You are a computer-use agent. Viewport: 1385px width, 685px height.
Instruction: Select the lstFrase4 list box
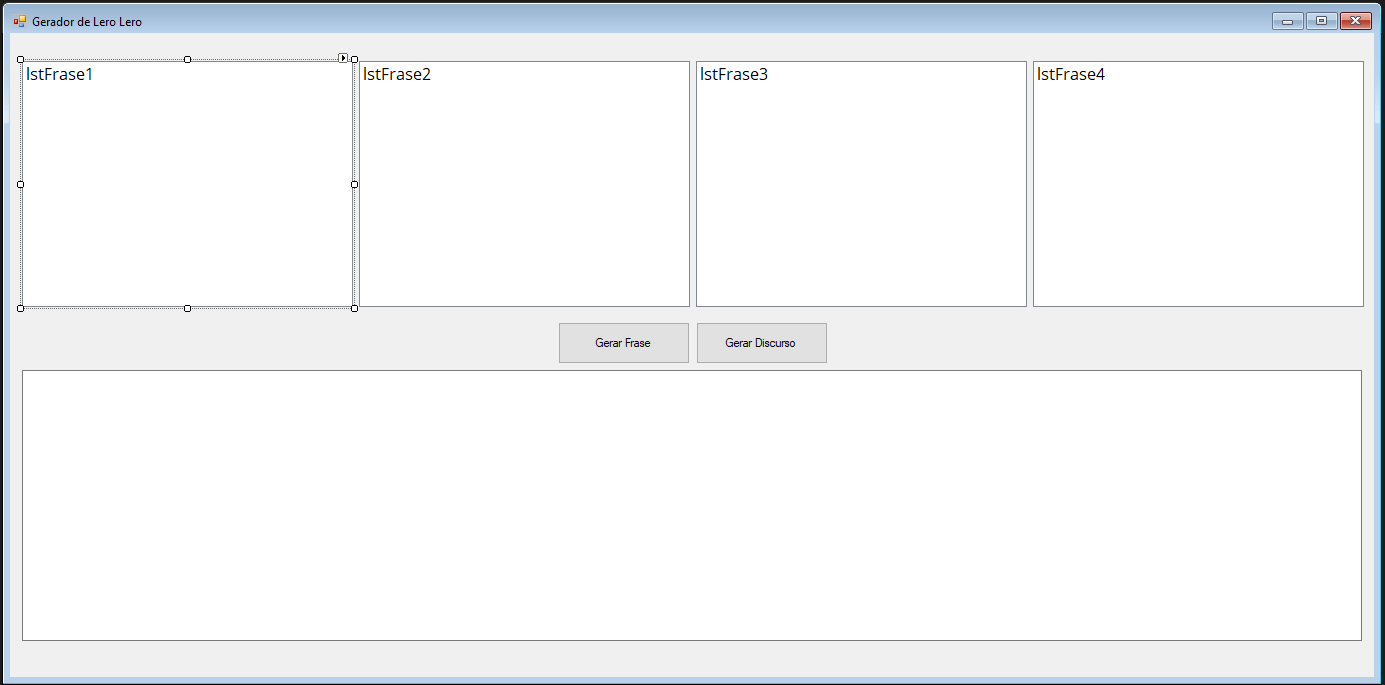pyautogui.click(x=1198, y=184)
